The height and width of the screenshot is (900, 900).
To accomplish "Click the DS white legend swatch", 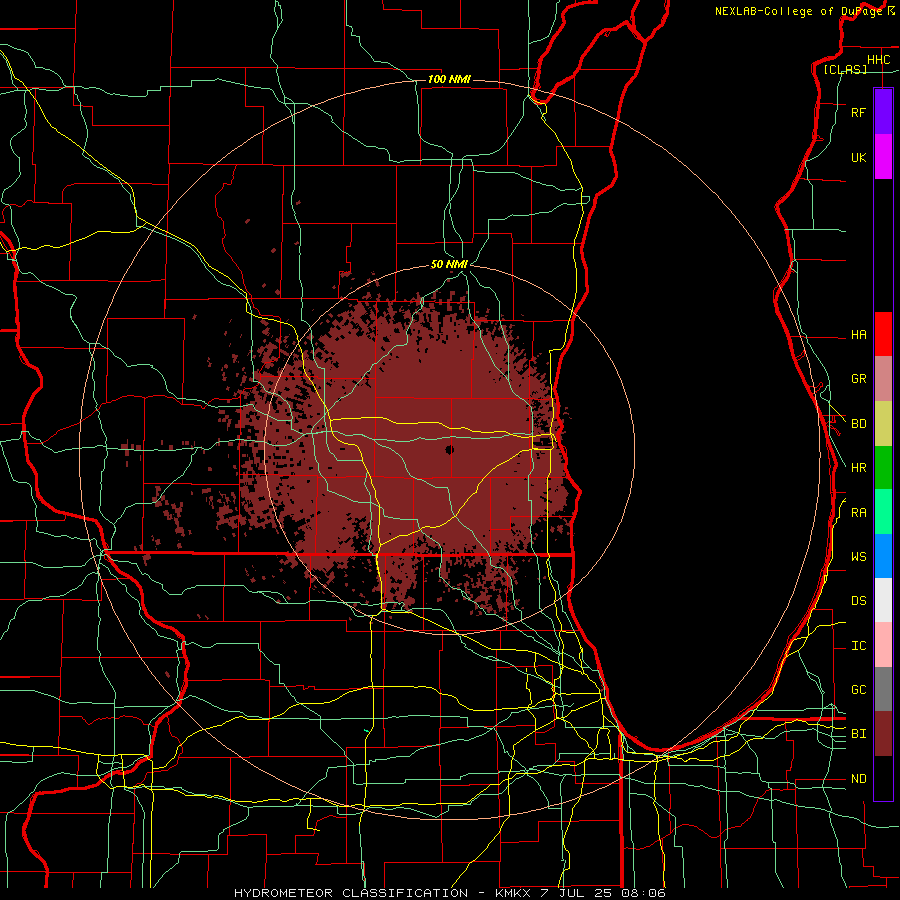I will point(883,600).
